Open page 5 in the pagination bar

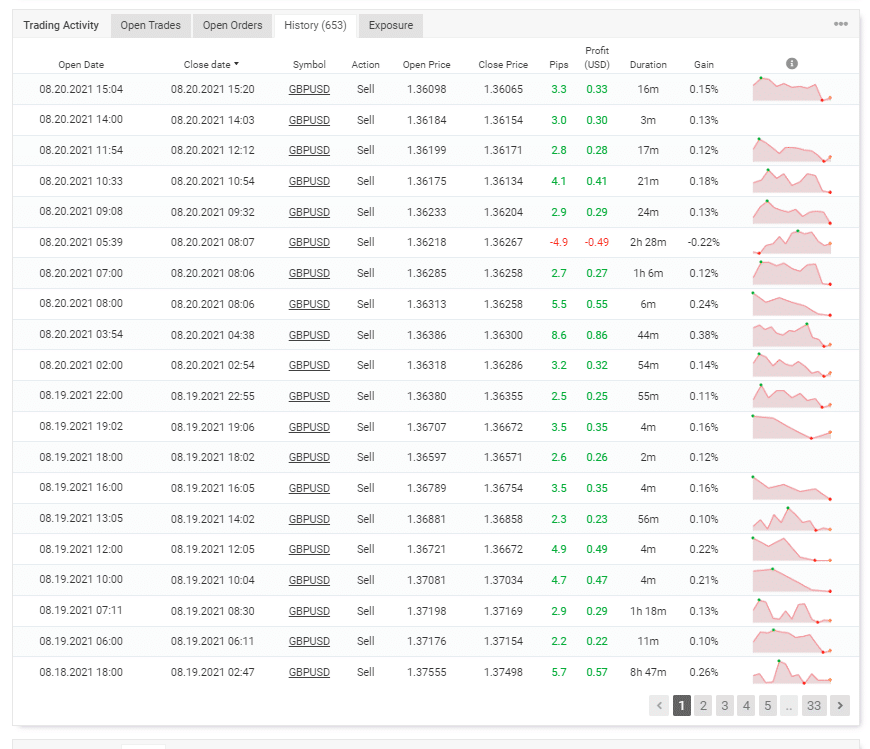767,705
